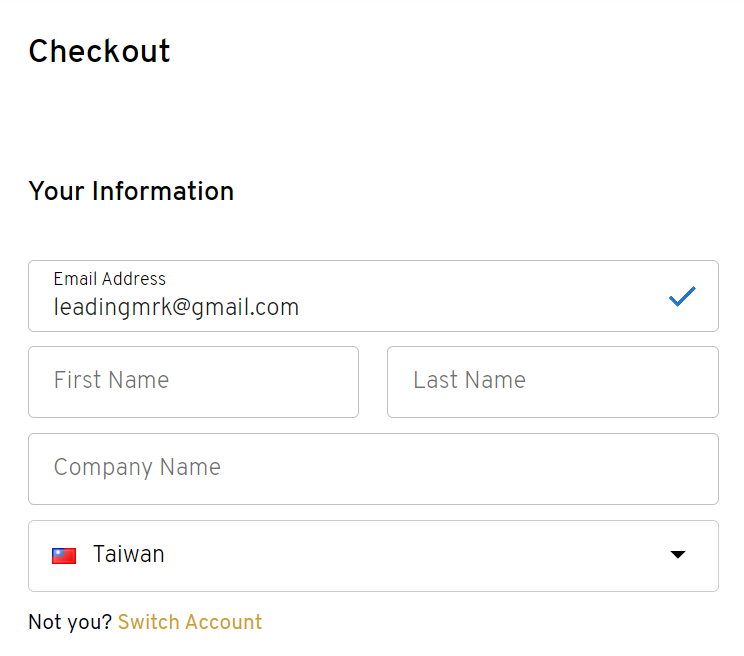Click the Switch Account link

[190, 622]
